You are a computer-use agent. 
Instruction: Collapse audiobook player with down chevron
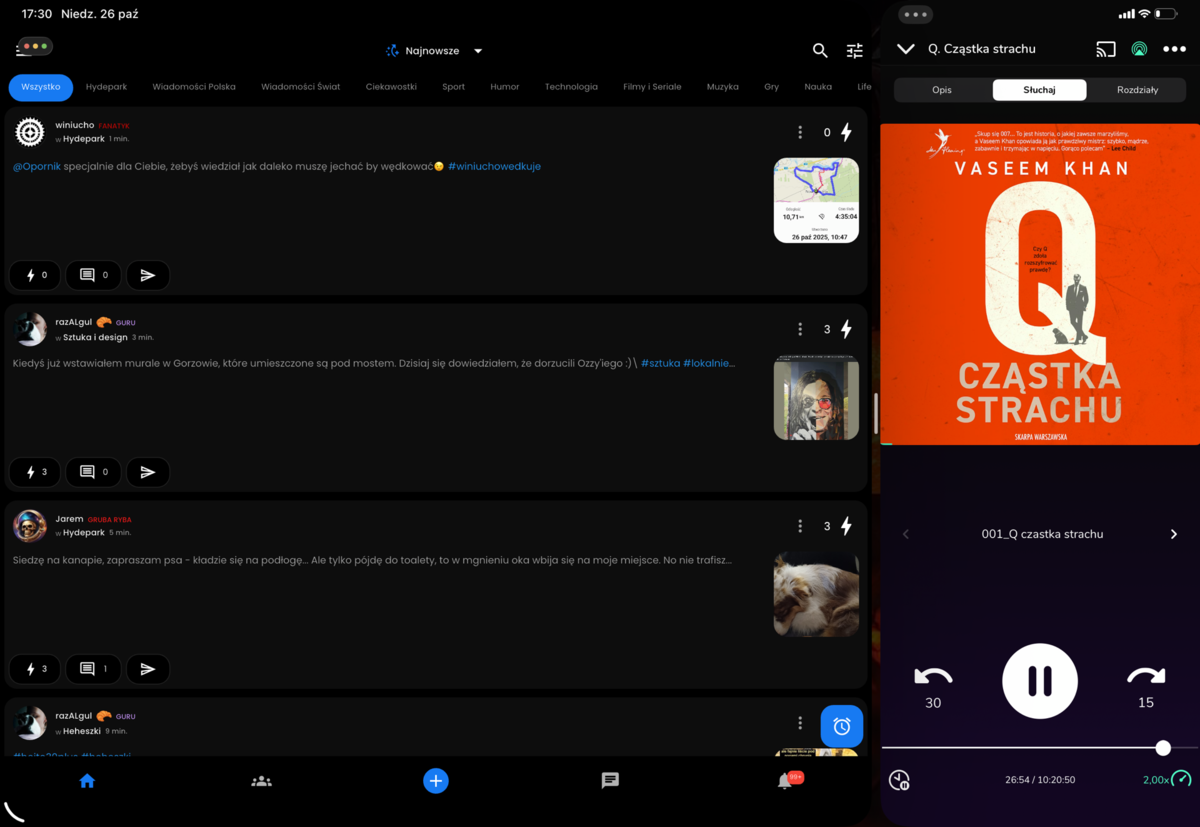[906, 49]
